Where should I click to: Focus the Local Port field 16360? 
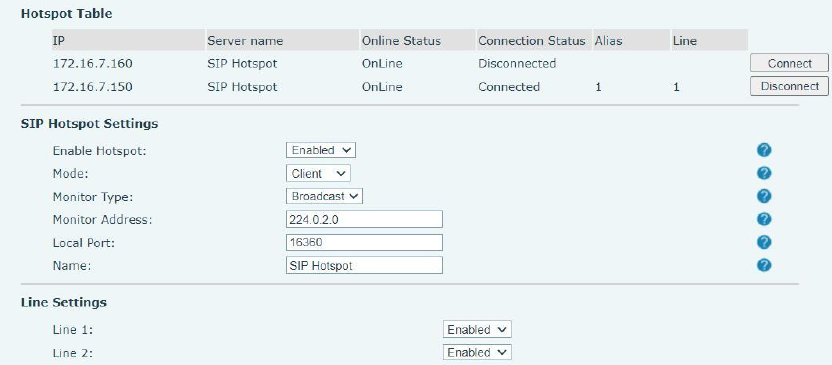click(364, 242)
